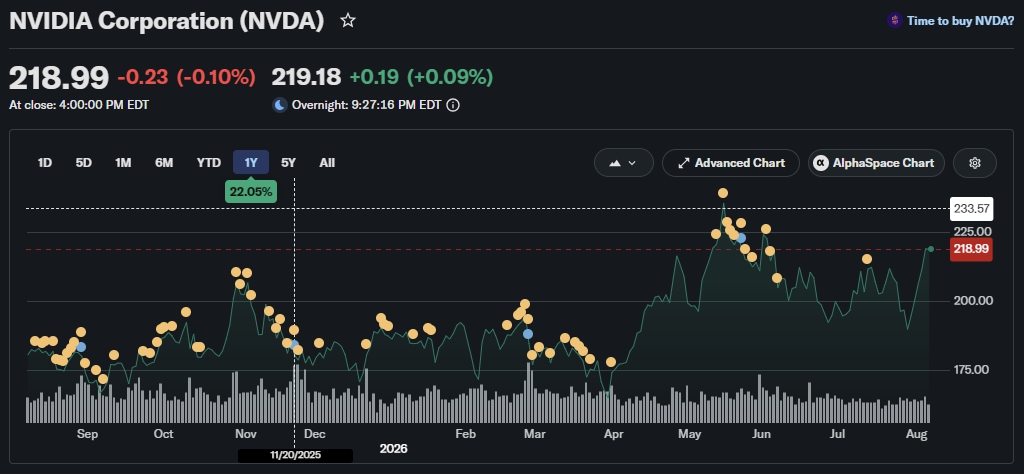Click the Nov month label
Screen dimensions: 1024x474
click(x=246, y=434)
